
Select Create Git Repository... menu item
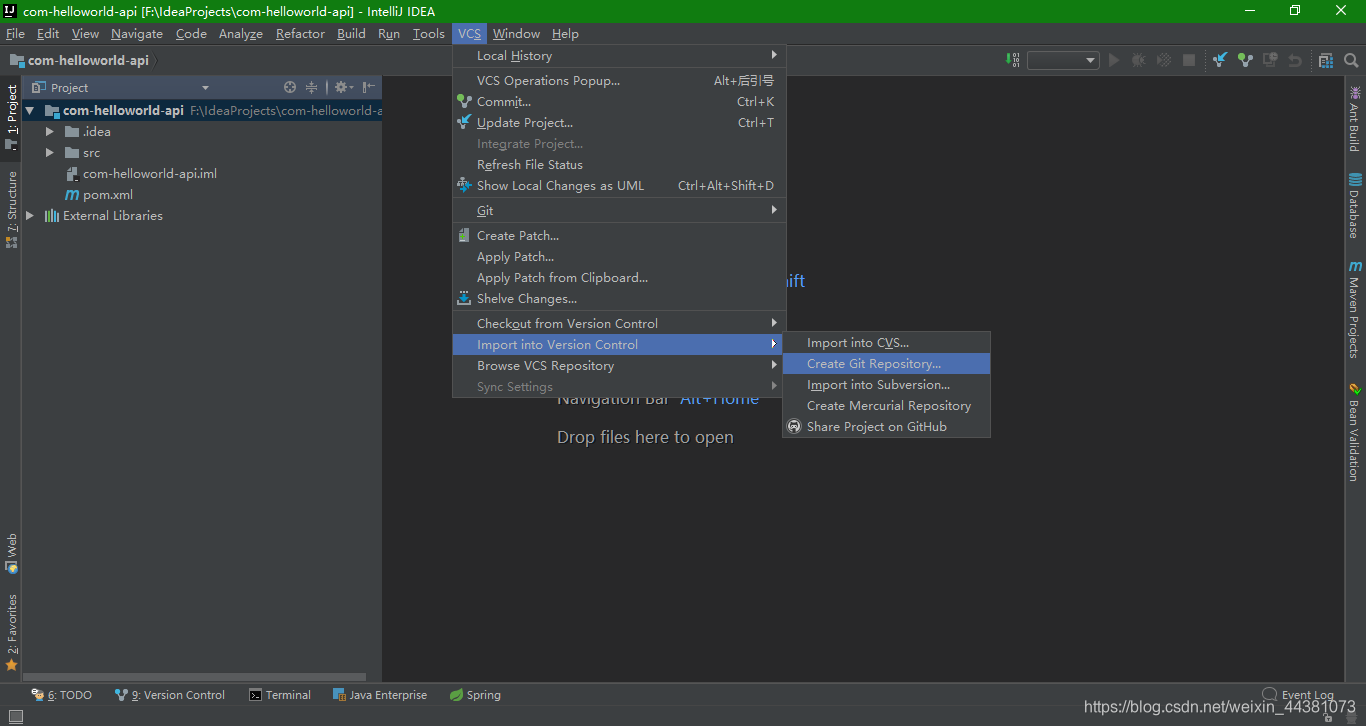point(886,364)
